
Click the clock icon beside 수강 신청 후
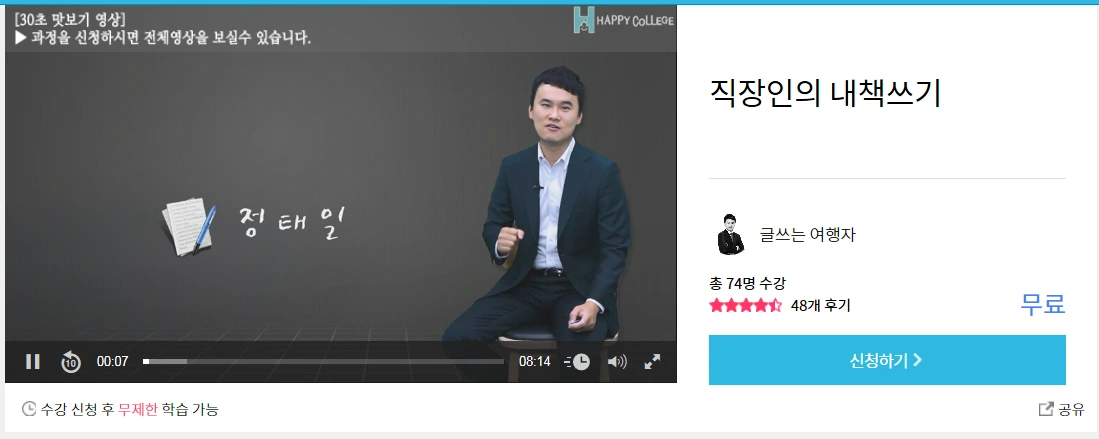click(29, 409)
